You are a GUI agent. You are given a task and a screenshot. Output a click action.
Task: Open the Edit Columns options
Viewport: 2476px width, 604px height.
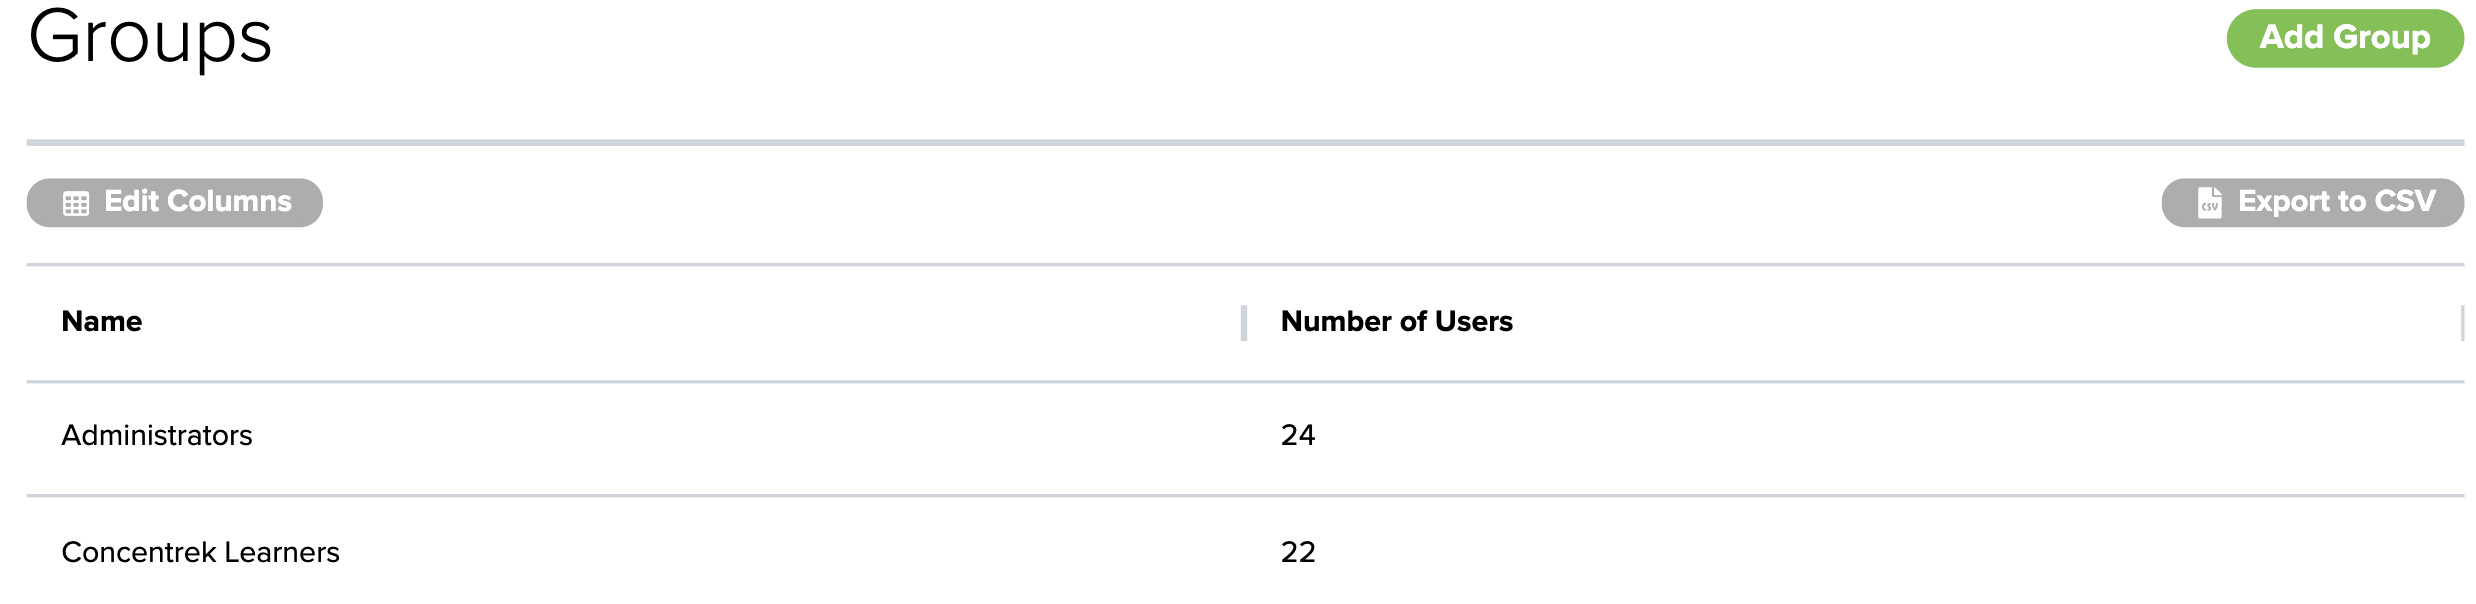click(197, 202)
